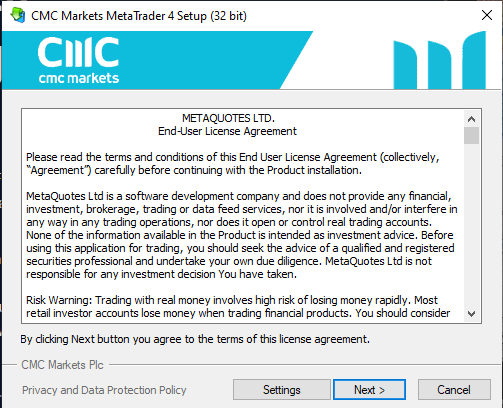Click the empty scrollbar track below the thumb
Viewport: 503px width, 408px height.
471,225
